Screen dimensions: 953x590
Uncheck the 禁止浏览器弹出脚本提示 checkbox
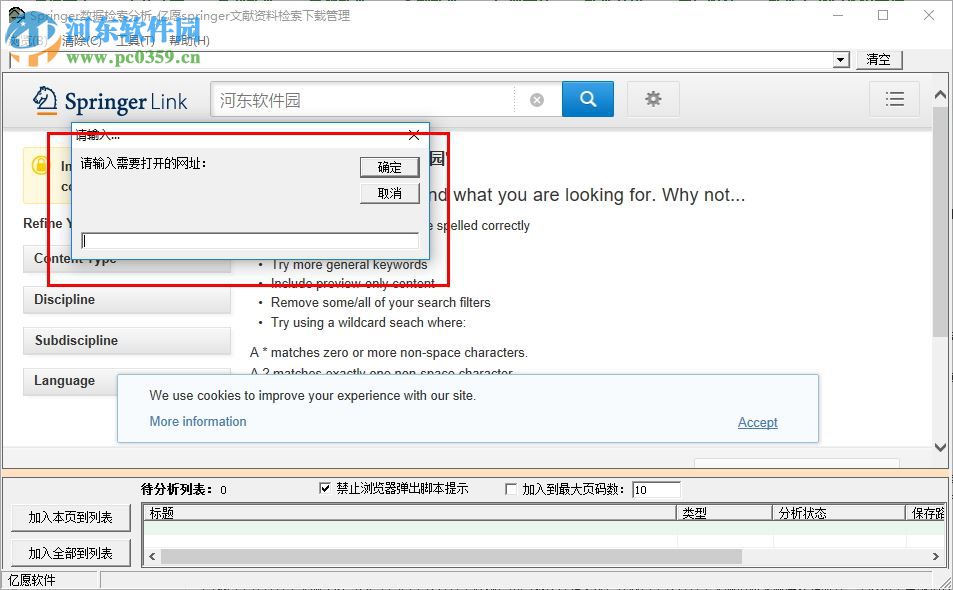[325, 488]
